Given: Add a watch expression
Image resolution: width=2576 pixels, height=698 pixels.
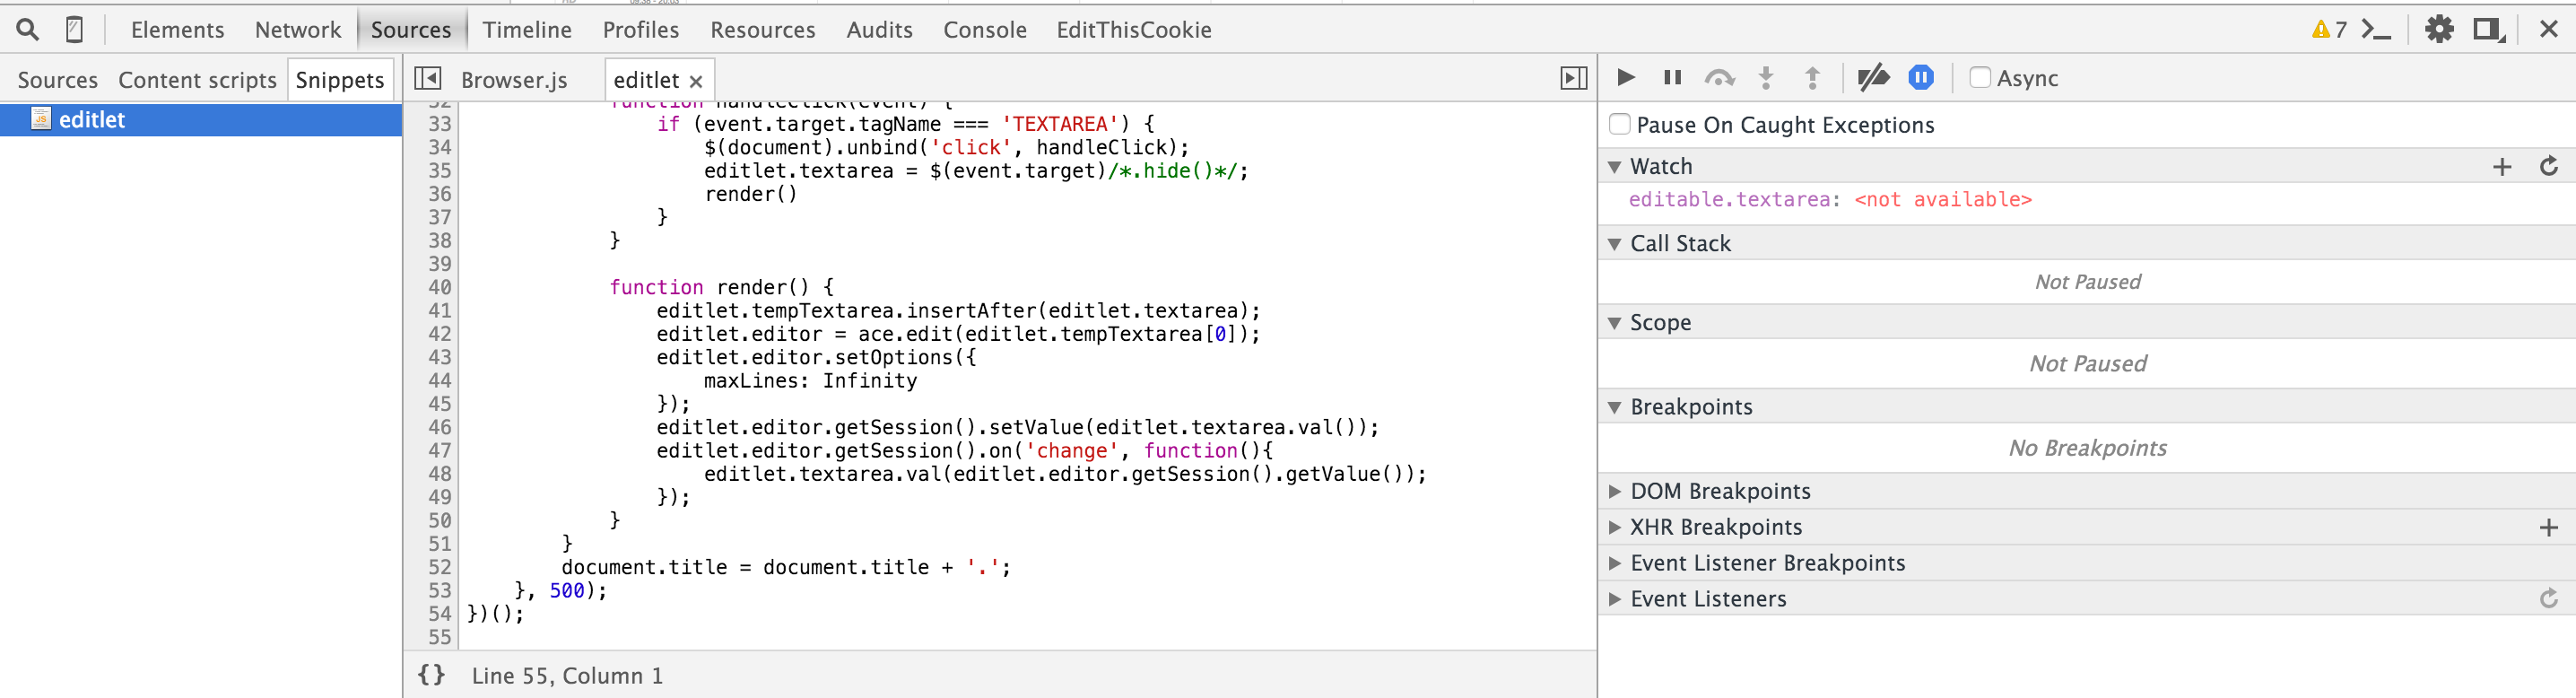Looking at the screenshot, I should point(2502,166).
